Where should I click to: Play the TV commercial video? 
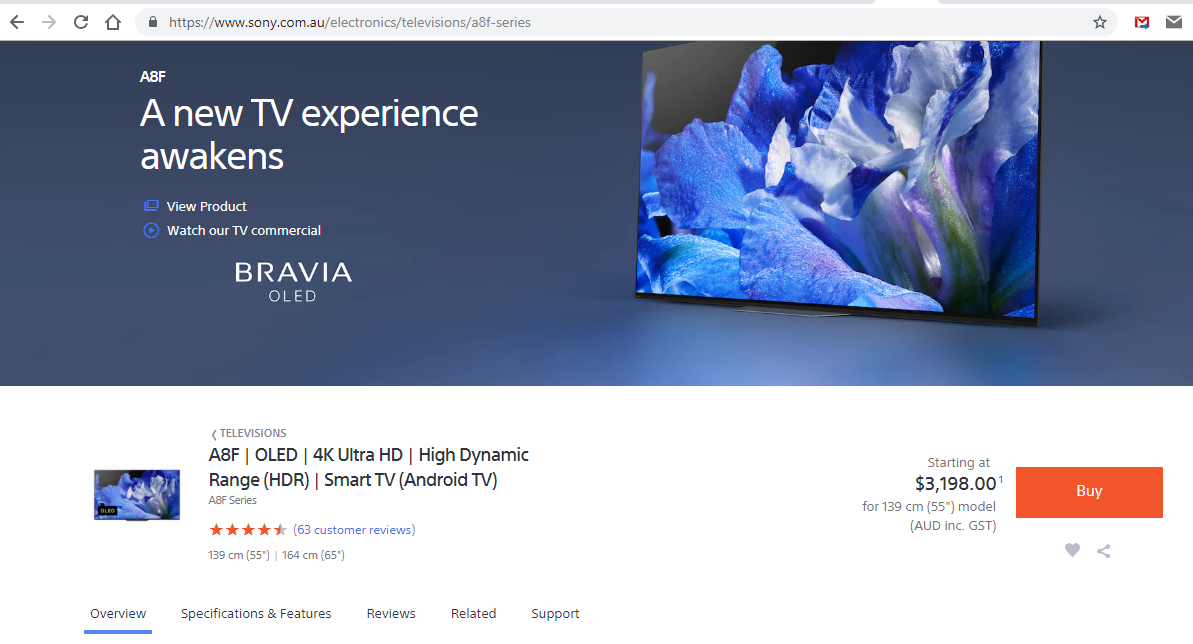pyautogui.click(x=243, y=230)
